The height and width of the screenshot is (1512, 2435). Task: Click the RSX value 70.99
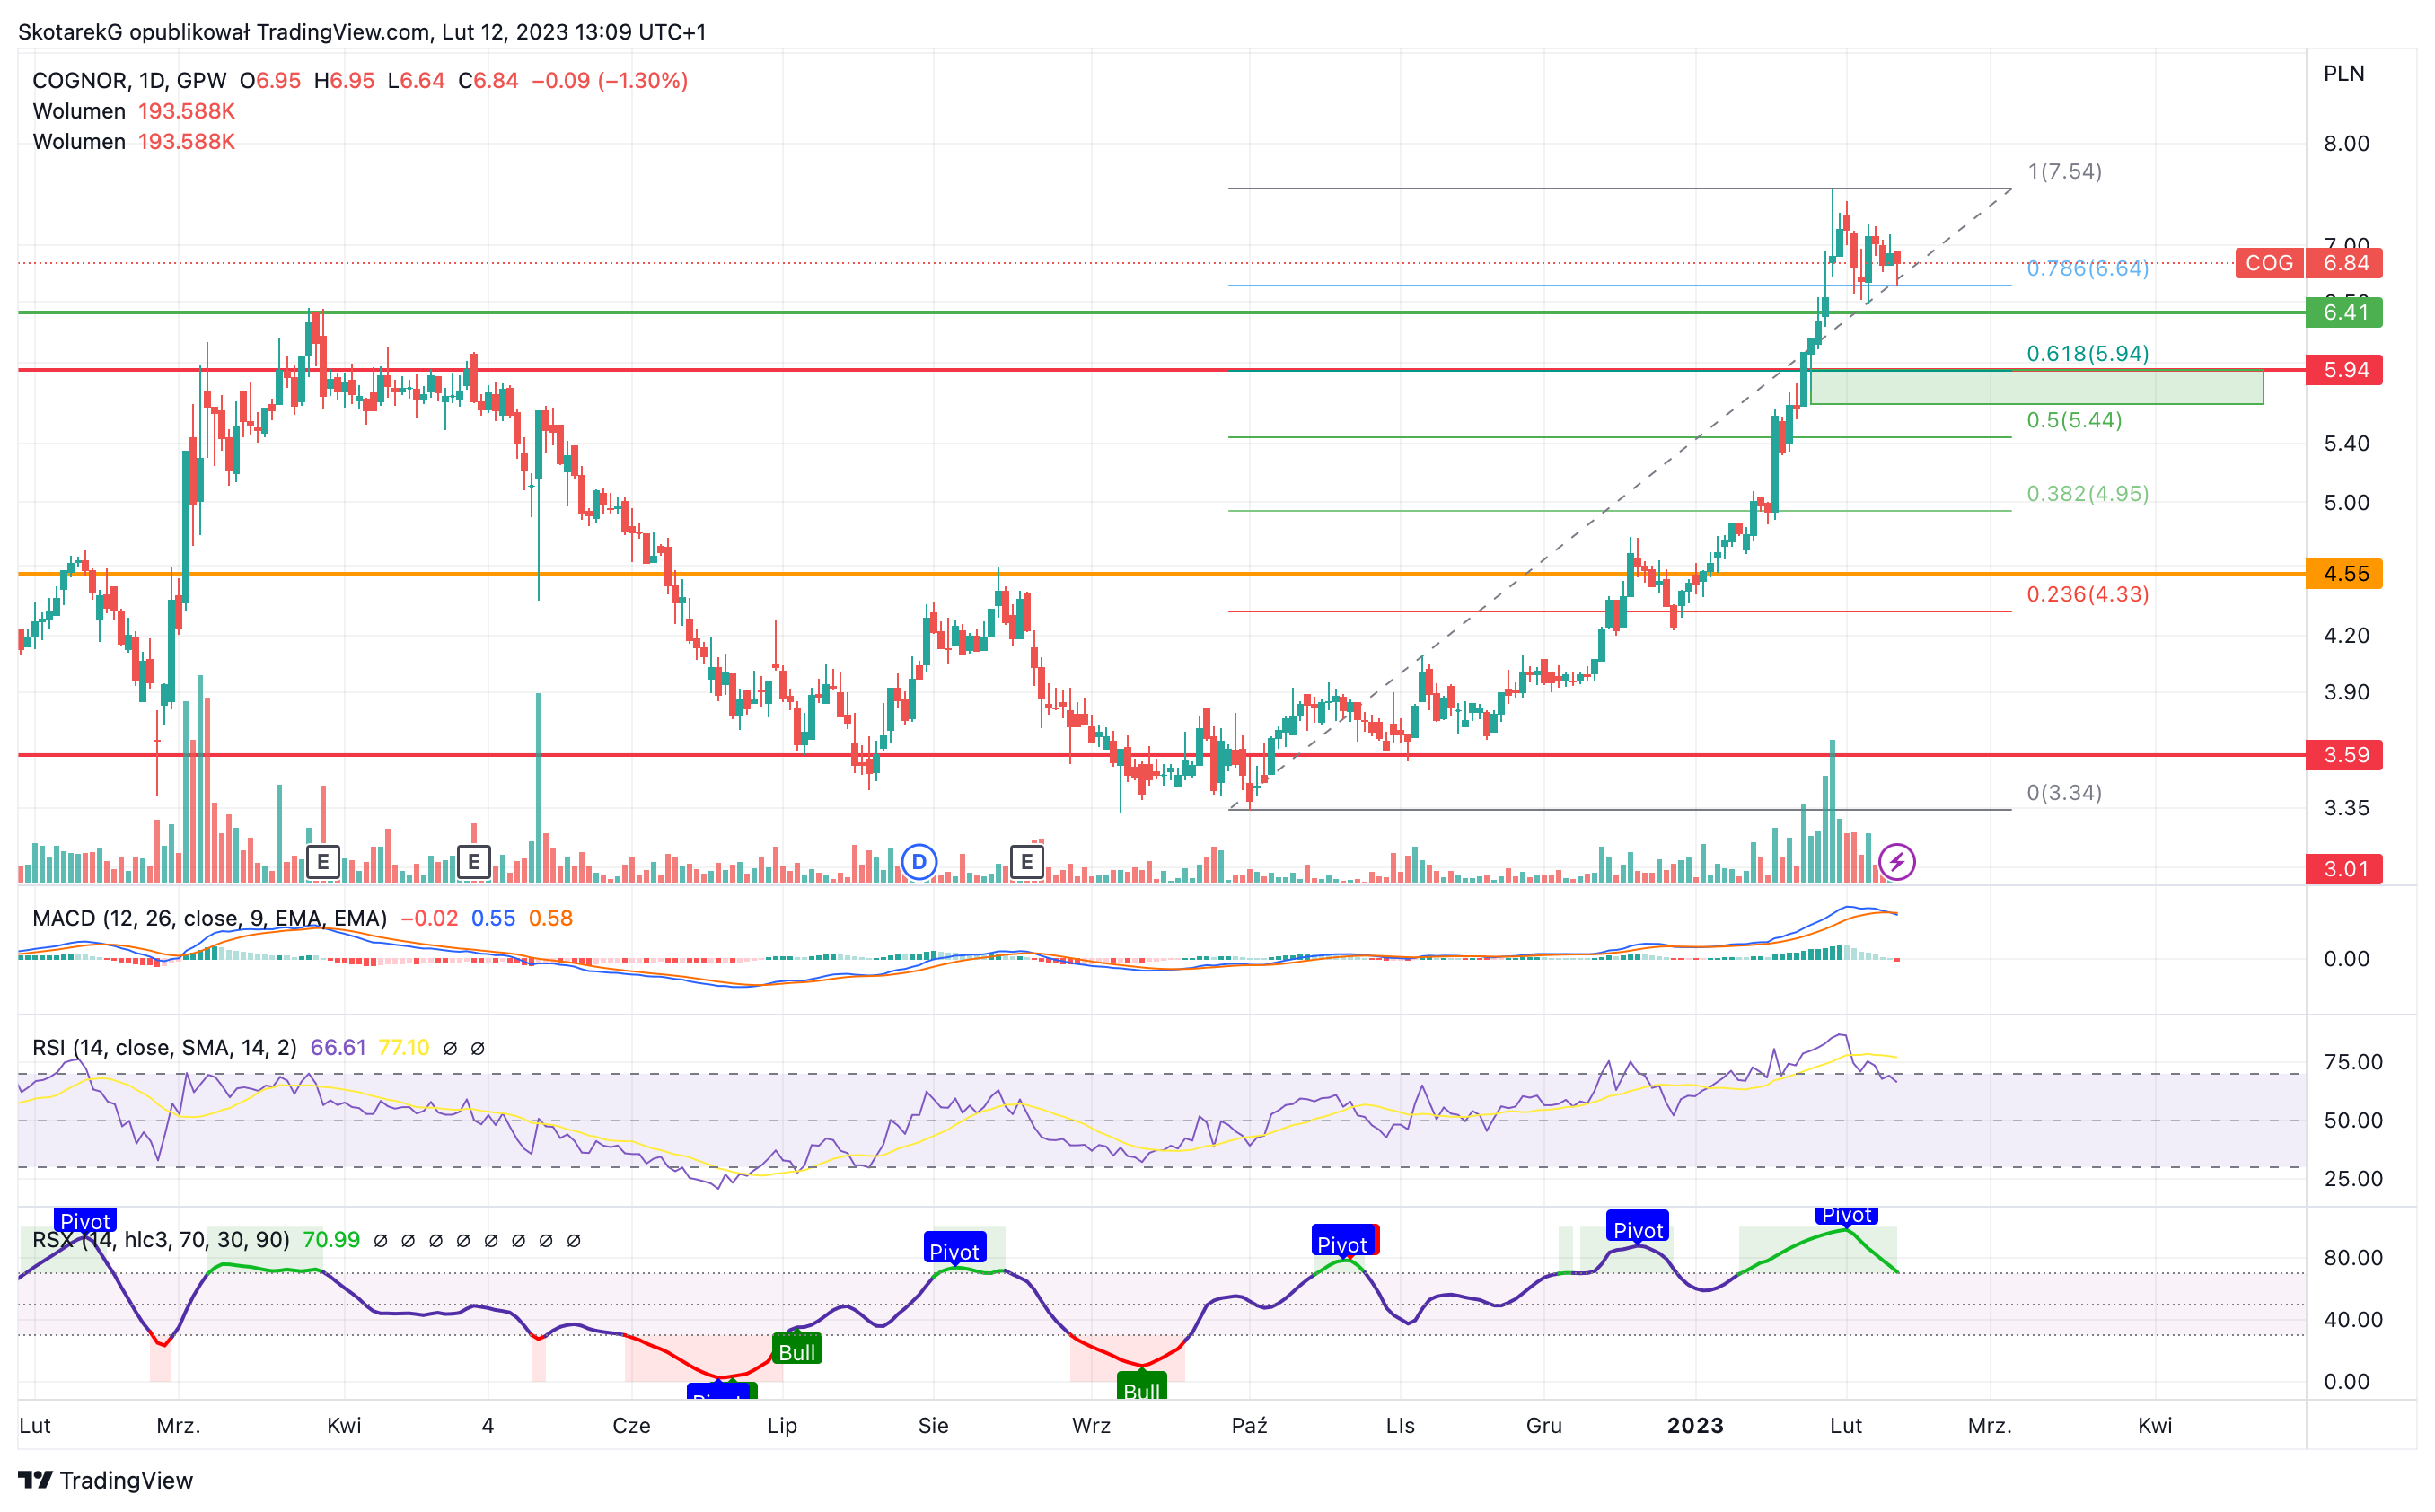[x=331, y=1240]
